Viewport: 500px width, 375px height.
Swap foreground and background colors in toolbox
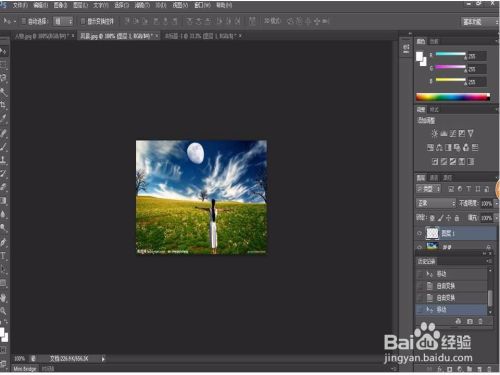point(5,322)
